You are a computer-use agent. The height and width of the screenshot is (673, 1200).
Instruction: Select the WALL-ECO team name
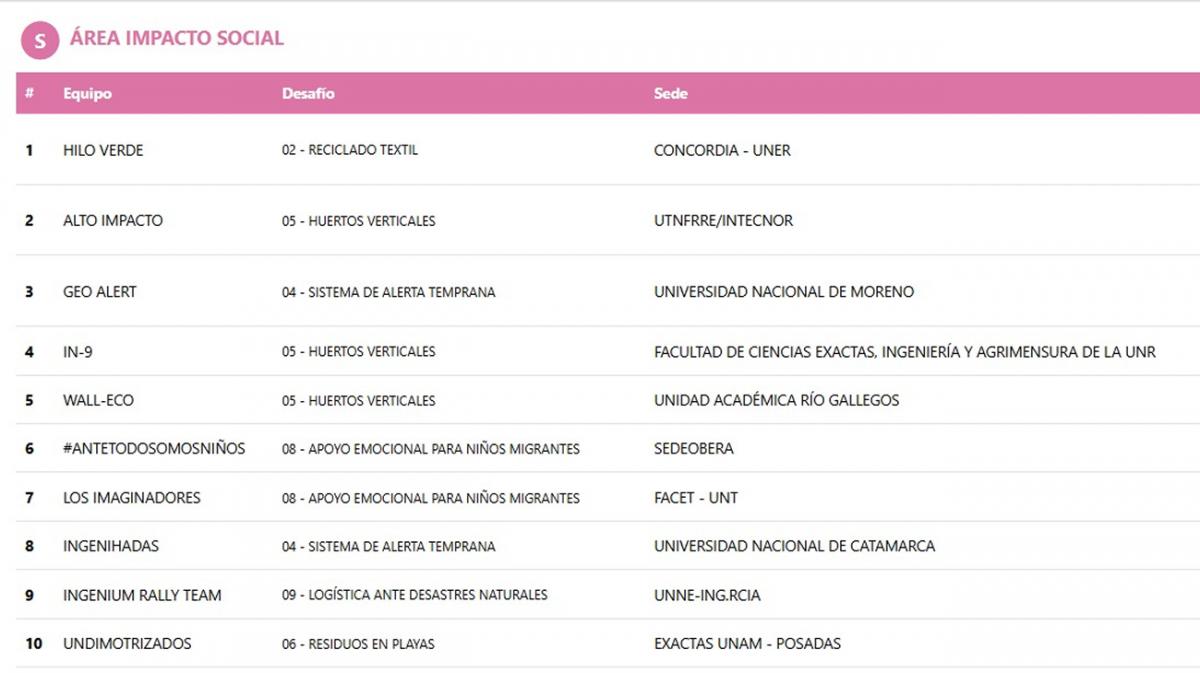click(98, 401)
